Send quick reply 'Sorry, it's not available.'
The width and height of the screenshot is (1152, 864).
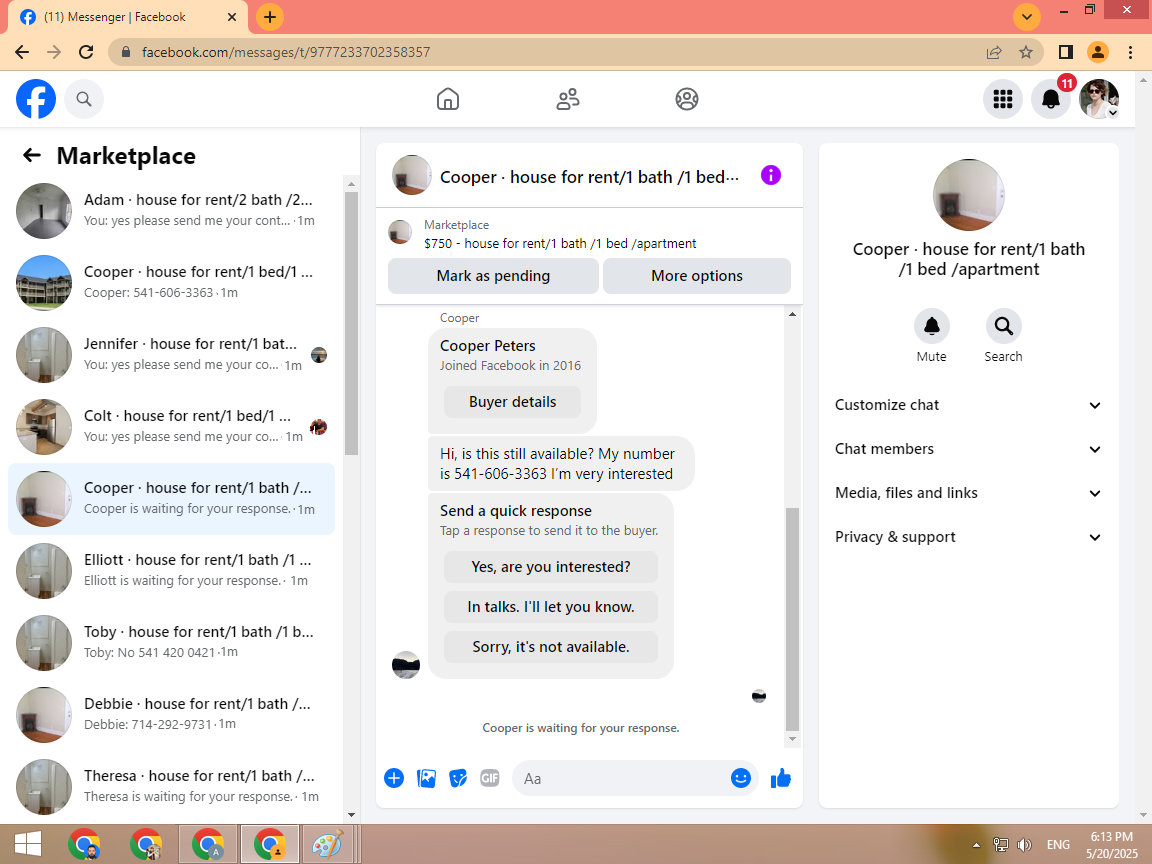coord(550,647)
